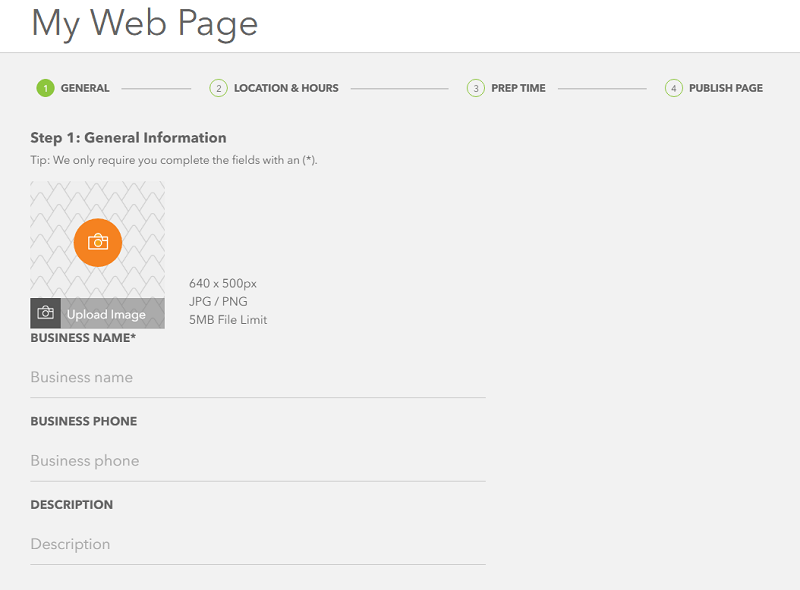Click the Upload Image button
The height and width of the screenshot is (590, 800).
point(97,313)
